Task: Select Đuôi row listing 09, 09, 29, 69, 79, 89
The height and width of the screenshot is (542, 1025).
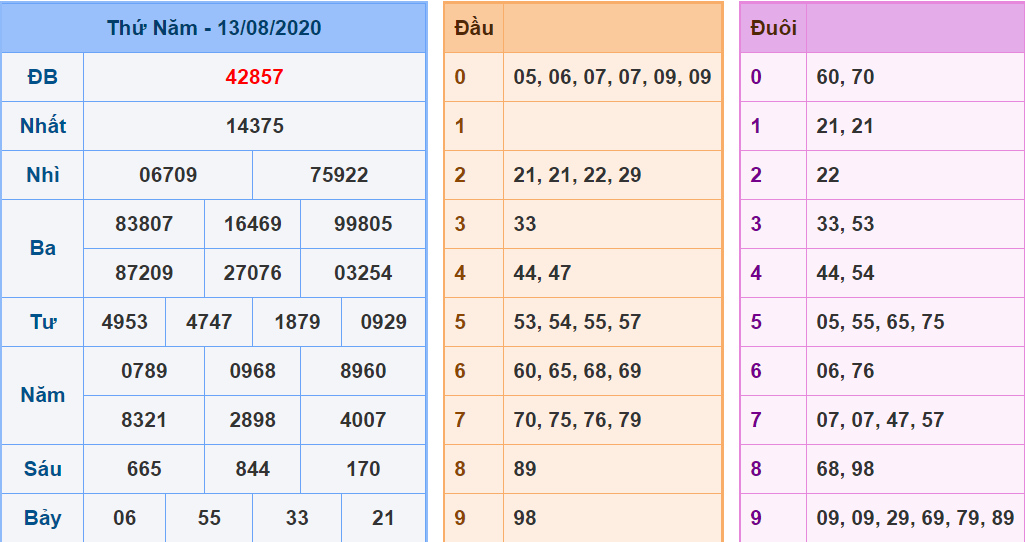Action: click(x=914, y=518)
